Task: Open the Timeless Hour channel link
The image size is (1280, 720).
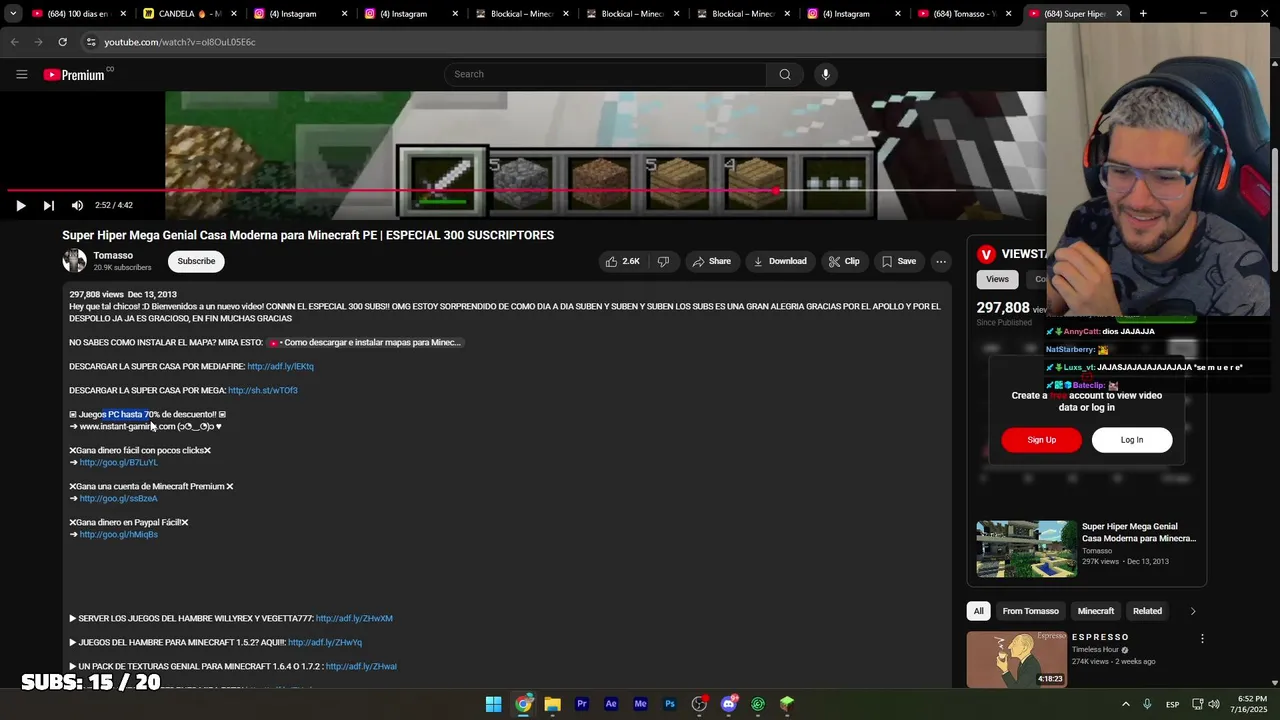Action: pos(1096,650)
